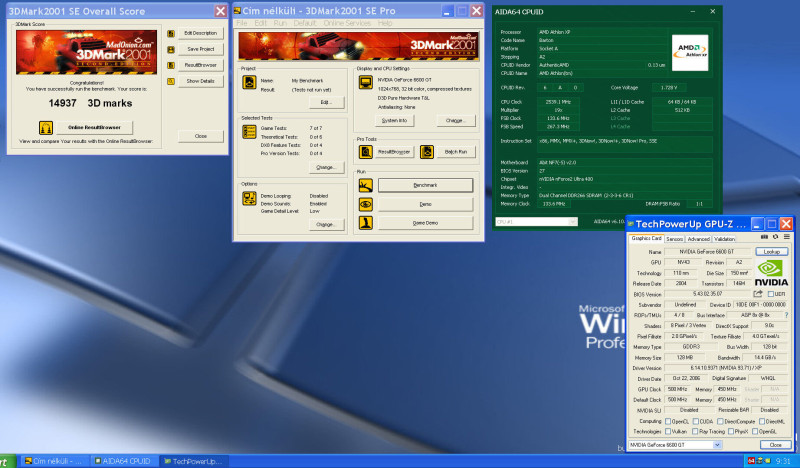Click the GPU-Z screenshot camera icon
This screenshot has width=800, height=468.
click(x=764, y=237)
